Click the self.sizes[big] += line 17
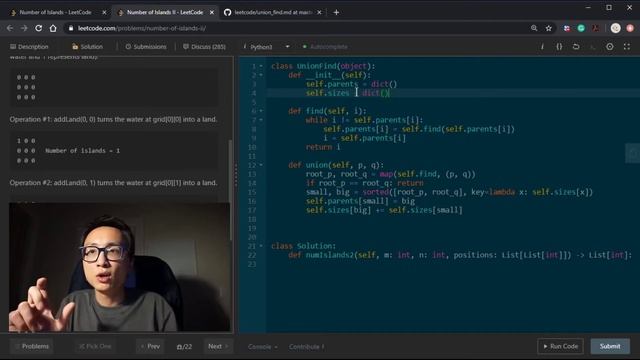640x360 pixels. [384, 210]
